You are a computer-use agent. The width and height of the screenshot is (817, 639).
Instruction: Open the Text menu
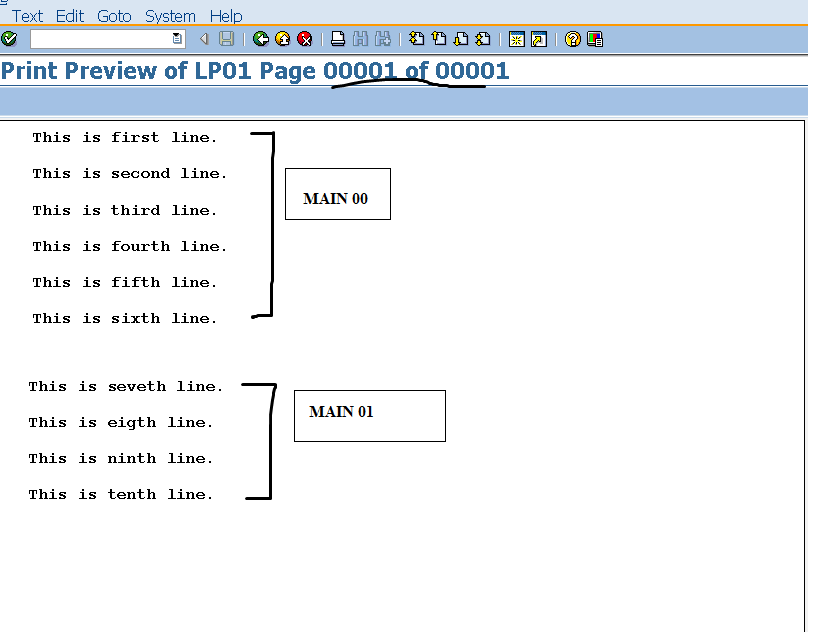click(26, 16)
